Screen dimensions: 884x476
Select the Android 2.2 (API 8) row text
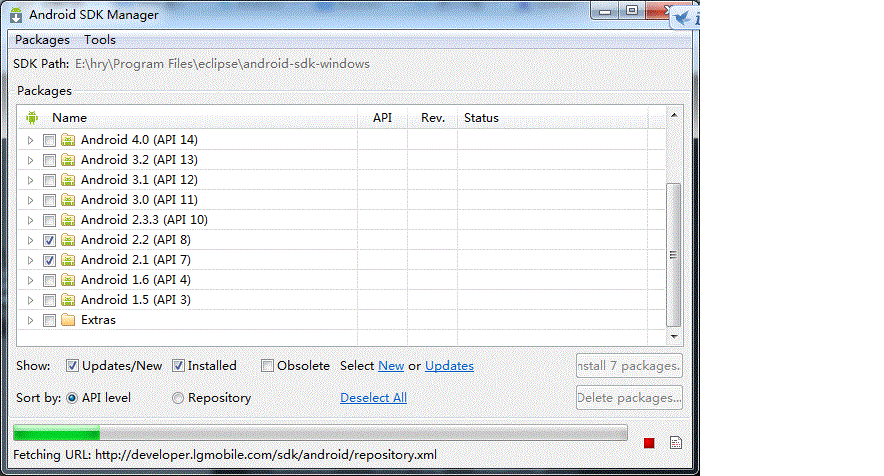tap(136, 240)
